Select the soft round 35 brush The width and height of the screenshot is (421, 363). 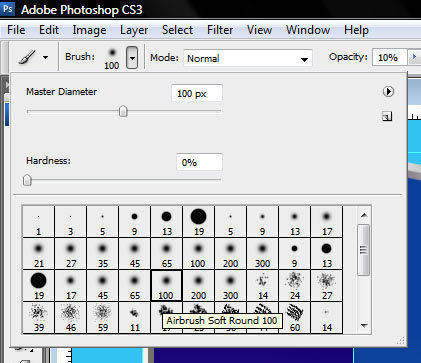tap(102, 254)
